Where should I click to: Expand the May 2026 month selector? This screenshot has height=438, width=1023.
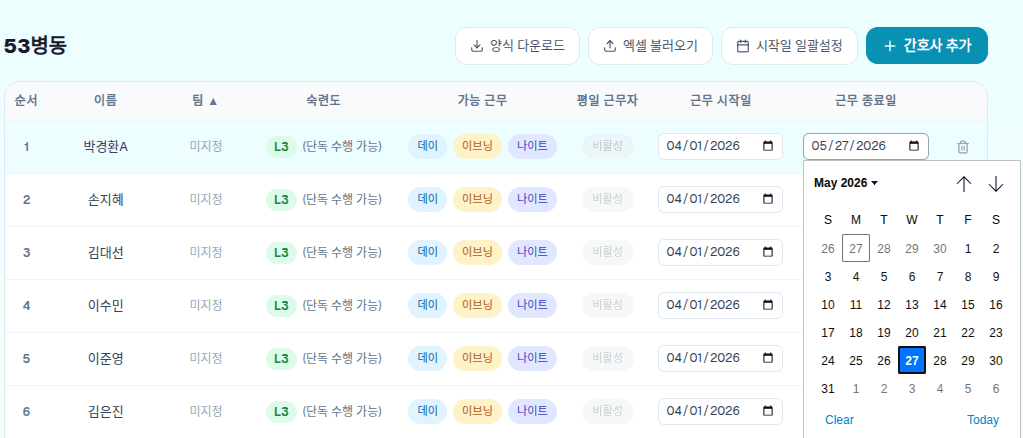click(846, 183)
